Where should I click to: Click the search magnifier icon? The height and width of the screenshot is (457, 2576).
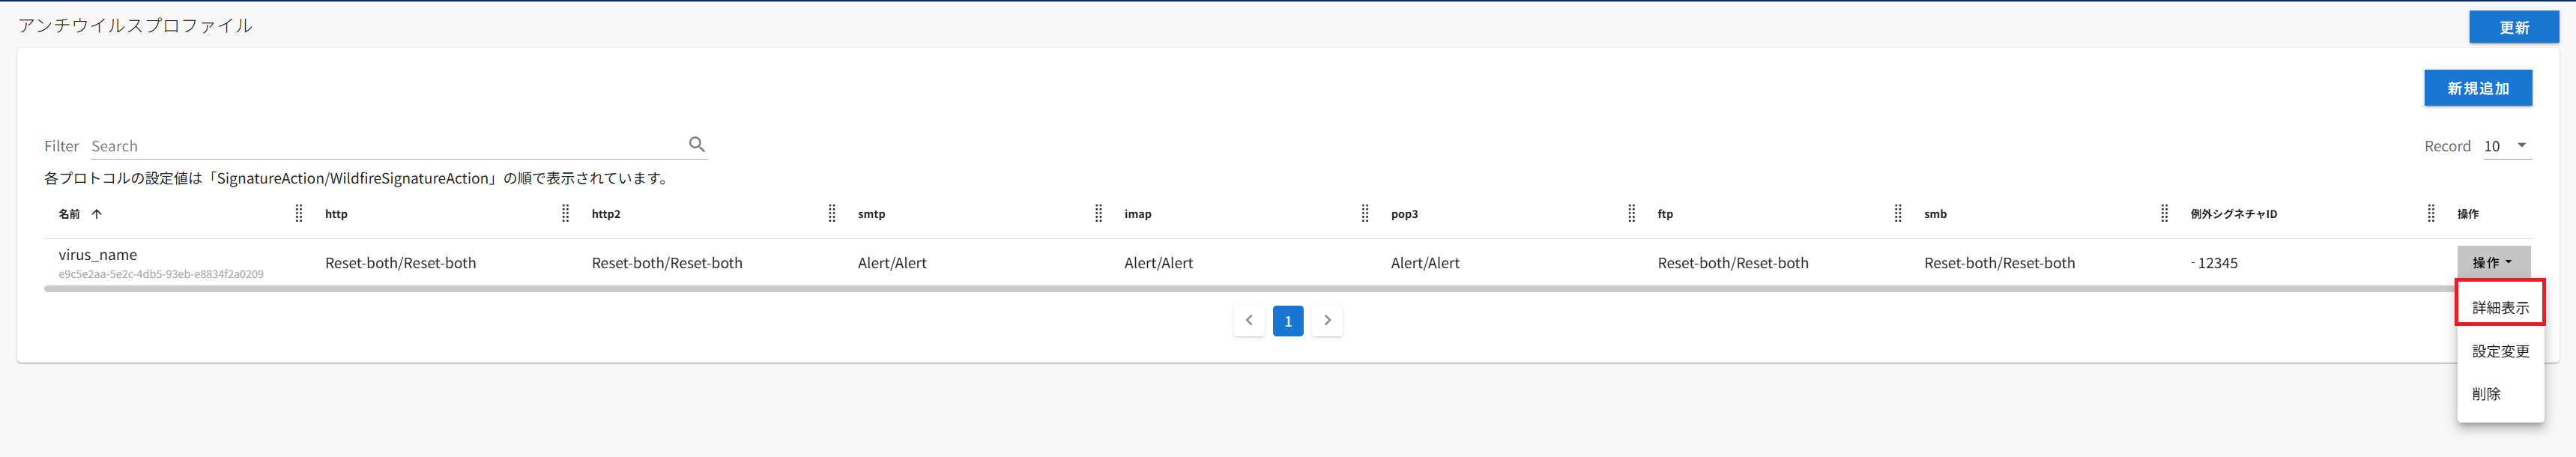[x=696, y=145]
